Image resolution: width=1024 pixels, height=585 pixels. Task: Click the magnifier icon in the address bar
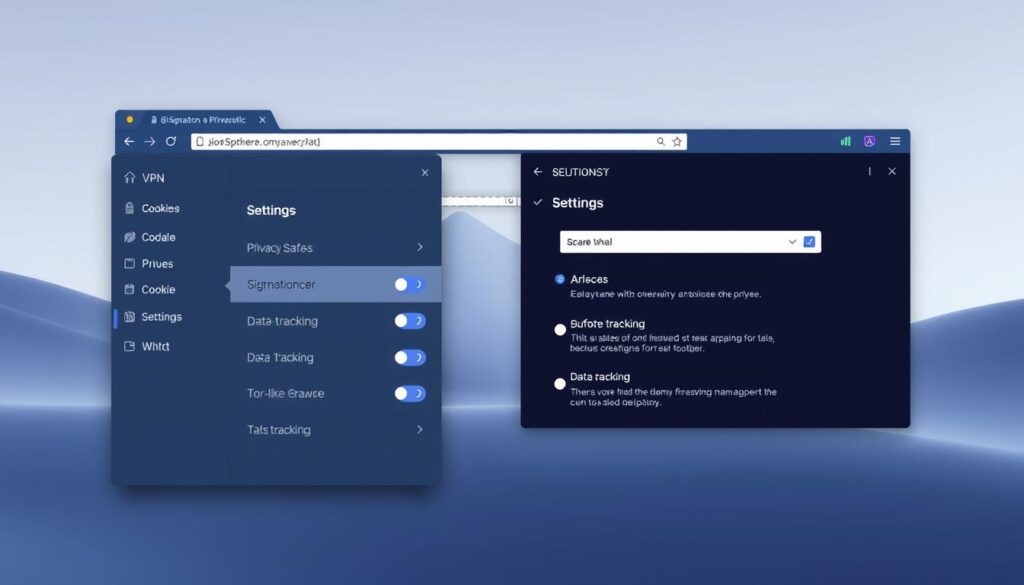661,142
